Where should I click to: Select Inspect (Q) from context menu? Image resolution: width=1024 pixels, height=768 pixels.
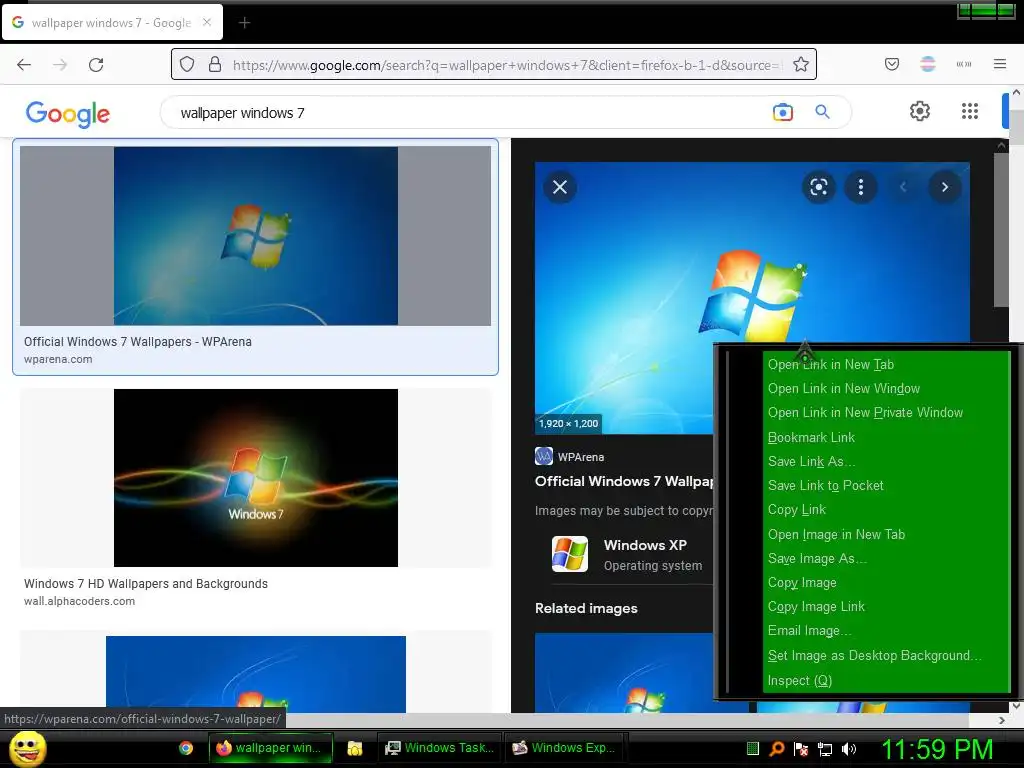(886, 680)
